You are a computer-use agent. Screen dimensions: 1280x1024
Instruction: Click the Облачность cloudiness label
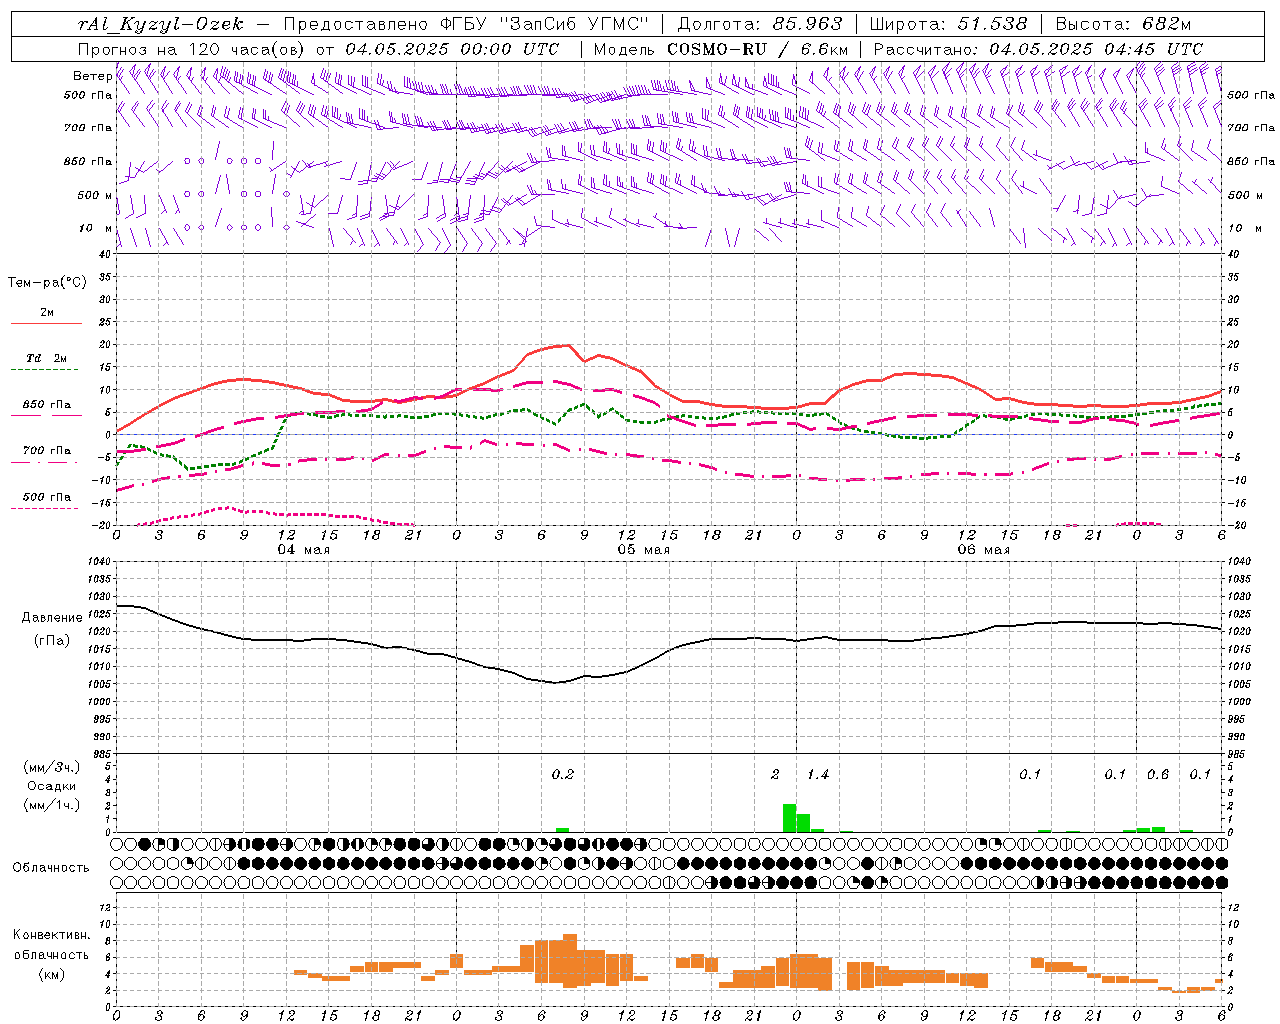pyautogui.click(x=51, y=867)
